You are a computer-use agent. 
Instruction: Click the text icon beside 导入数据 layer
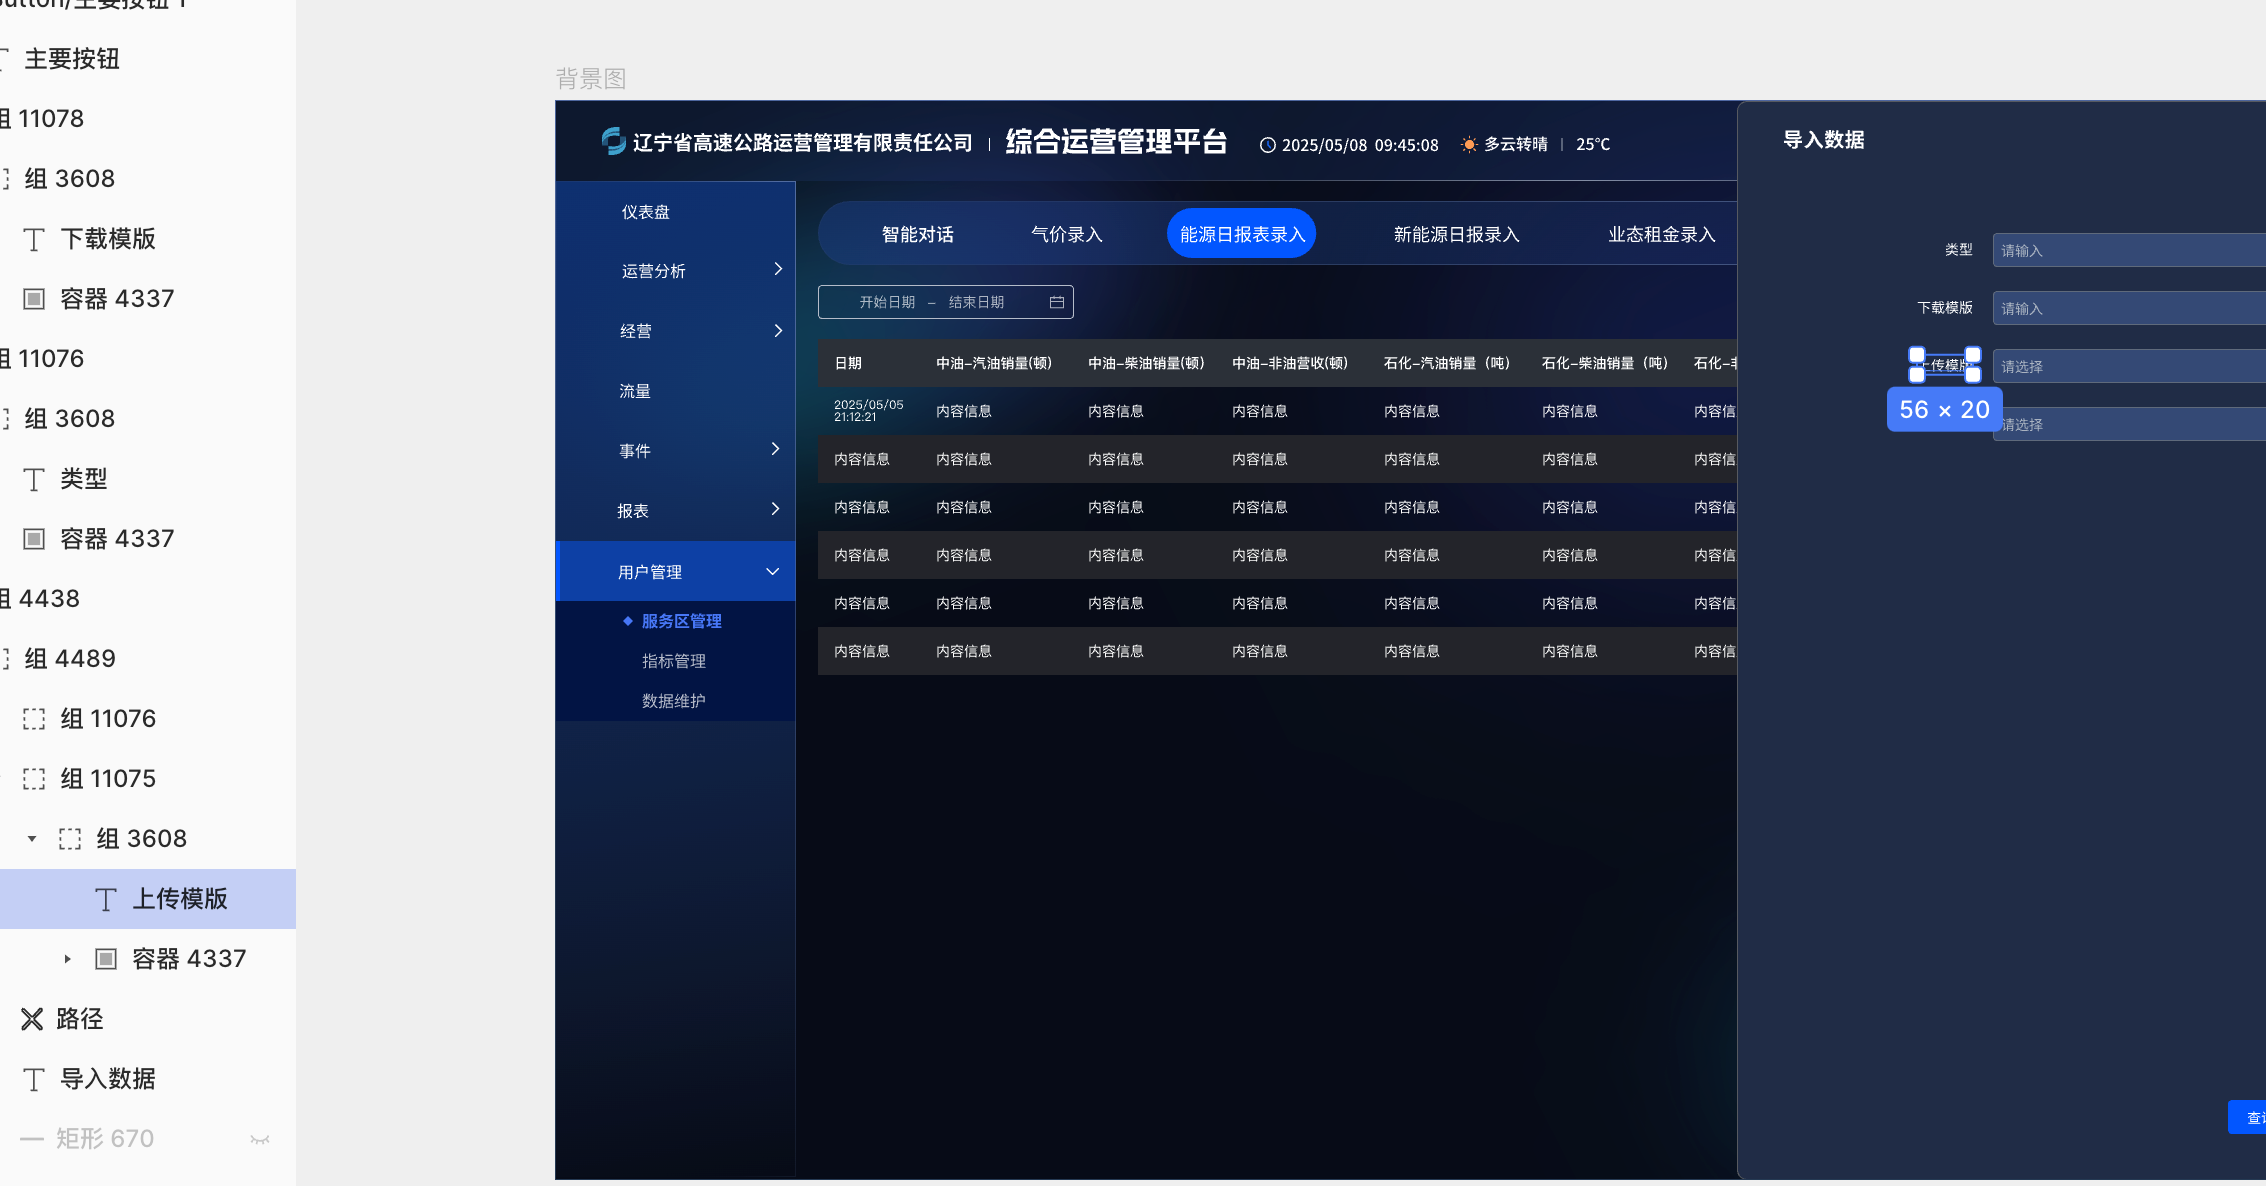click(35, 1079)
